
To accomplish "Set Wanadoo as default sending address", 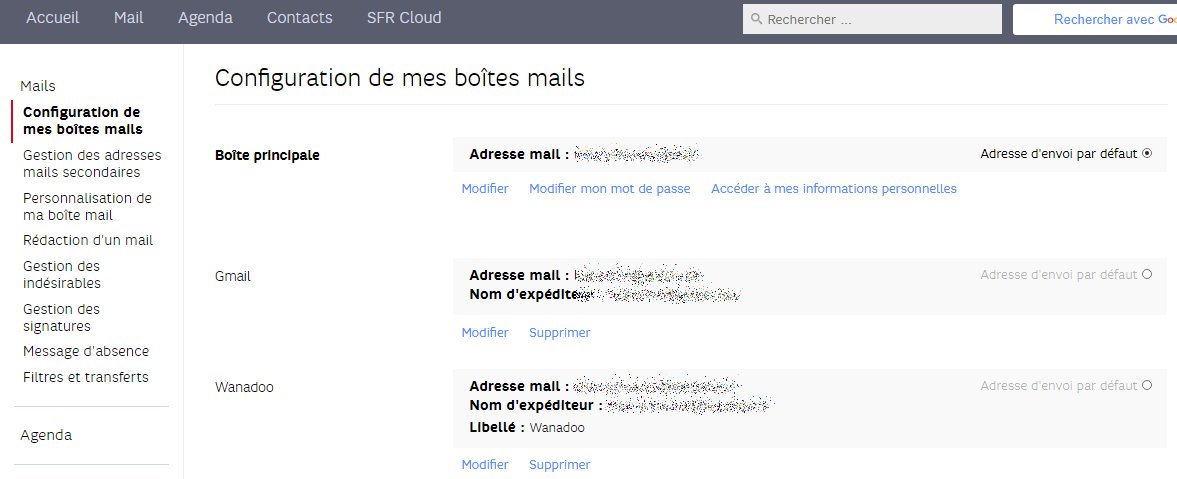I will coord(1147,386).
